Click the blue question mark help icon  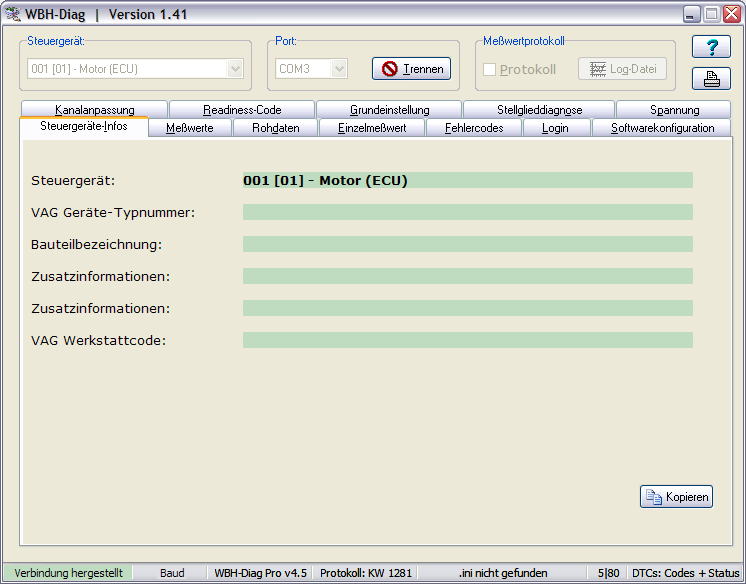pos(711,48)
